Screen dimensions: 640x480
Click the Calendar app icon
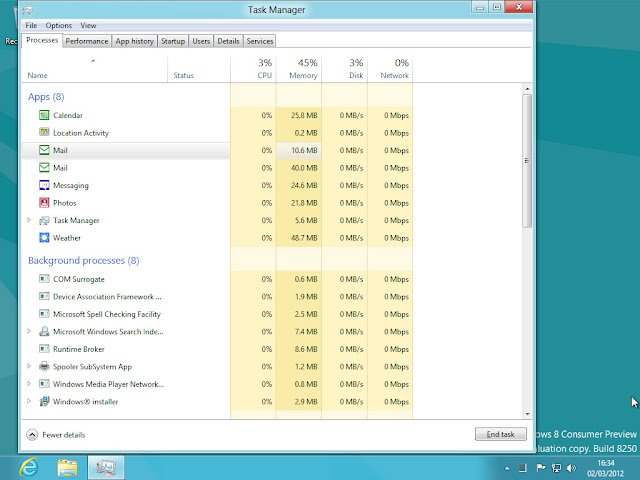coord(44,115)
